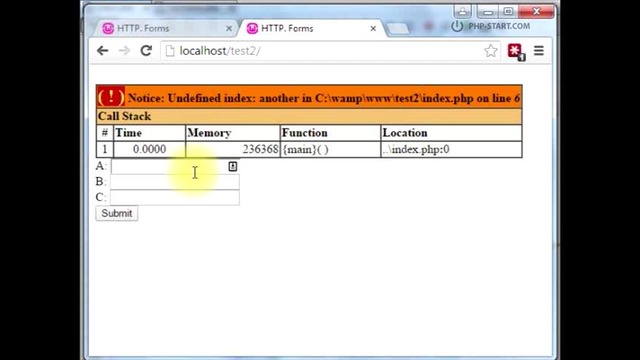The image size is (640, 360).
Task: Open a new tab with the new-tab button
Action: click(x=398, y=29)
